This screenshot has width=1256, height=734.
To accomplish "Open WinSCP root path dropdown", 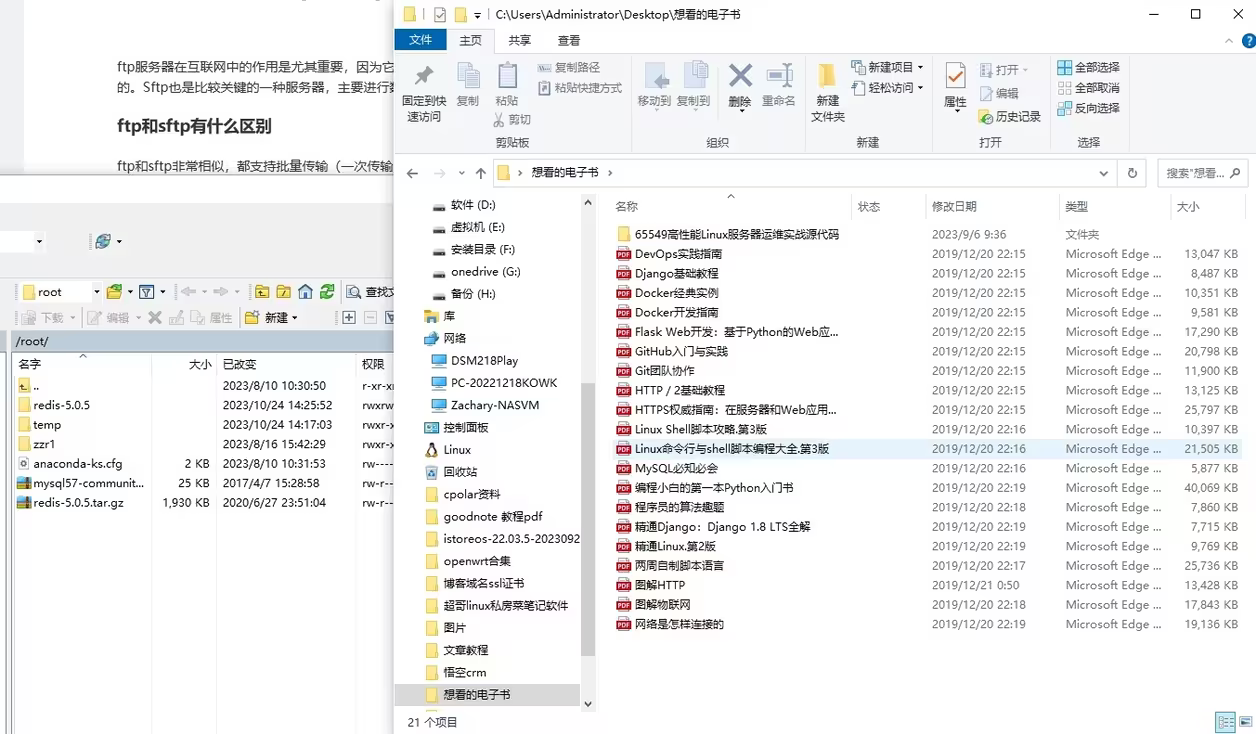I will click(96, 292).
